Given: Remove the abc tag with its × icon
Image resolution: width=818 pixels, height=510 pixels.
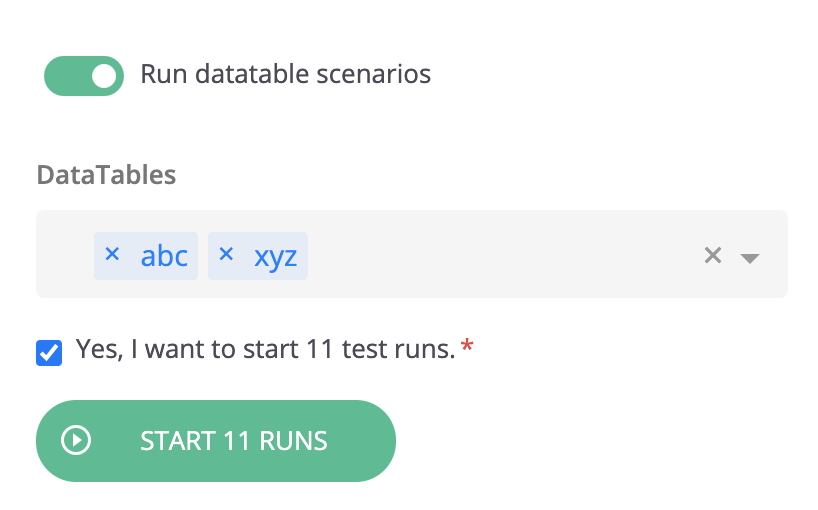Looking at the screenshot, I should [112, 254].
